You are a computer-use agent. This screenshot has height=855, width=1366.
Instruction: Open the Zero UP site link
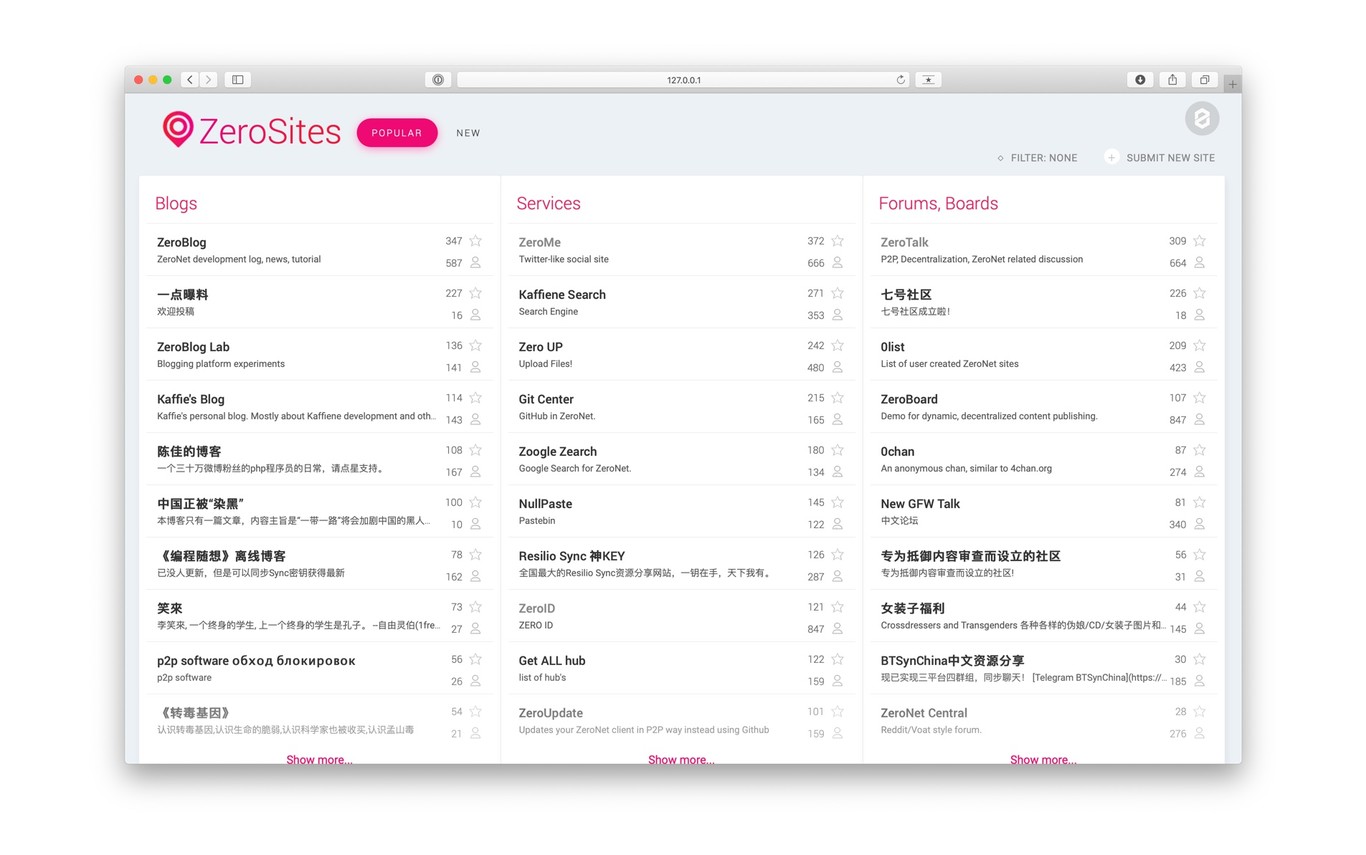pos(541,347)
